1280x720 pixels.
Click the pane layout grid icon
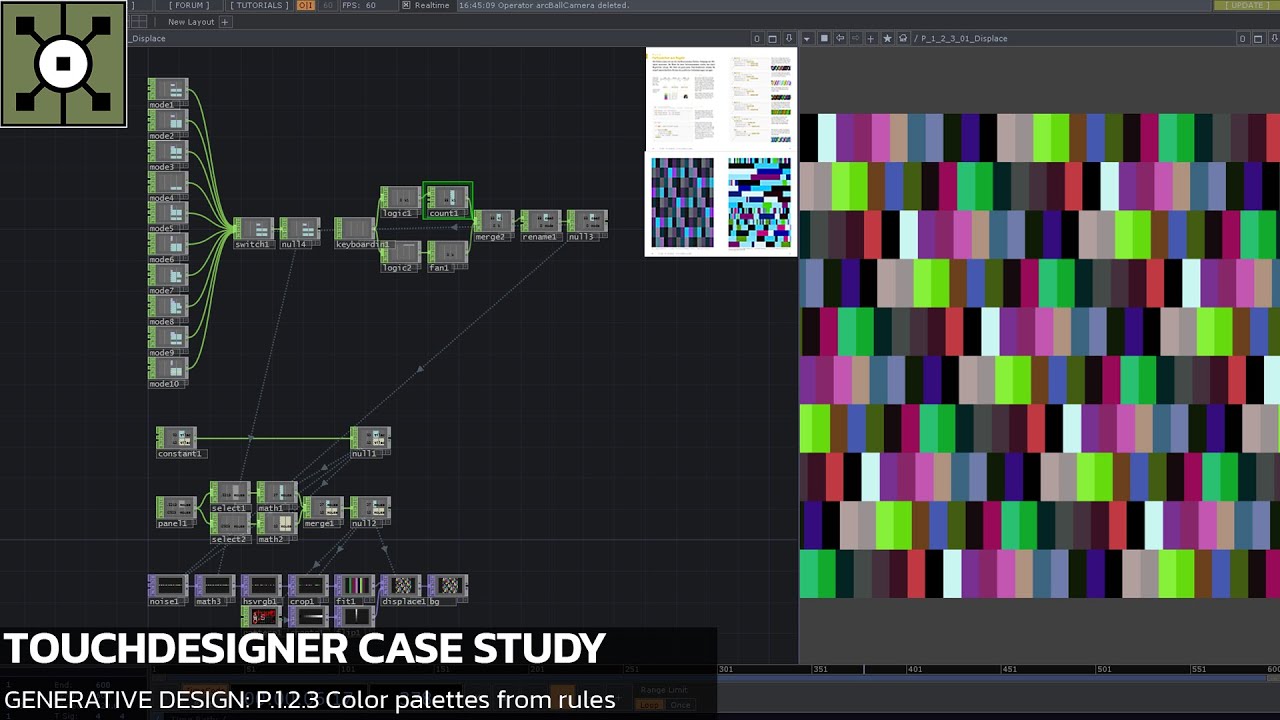click(x=139, y=21)
